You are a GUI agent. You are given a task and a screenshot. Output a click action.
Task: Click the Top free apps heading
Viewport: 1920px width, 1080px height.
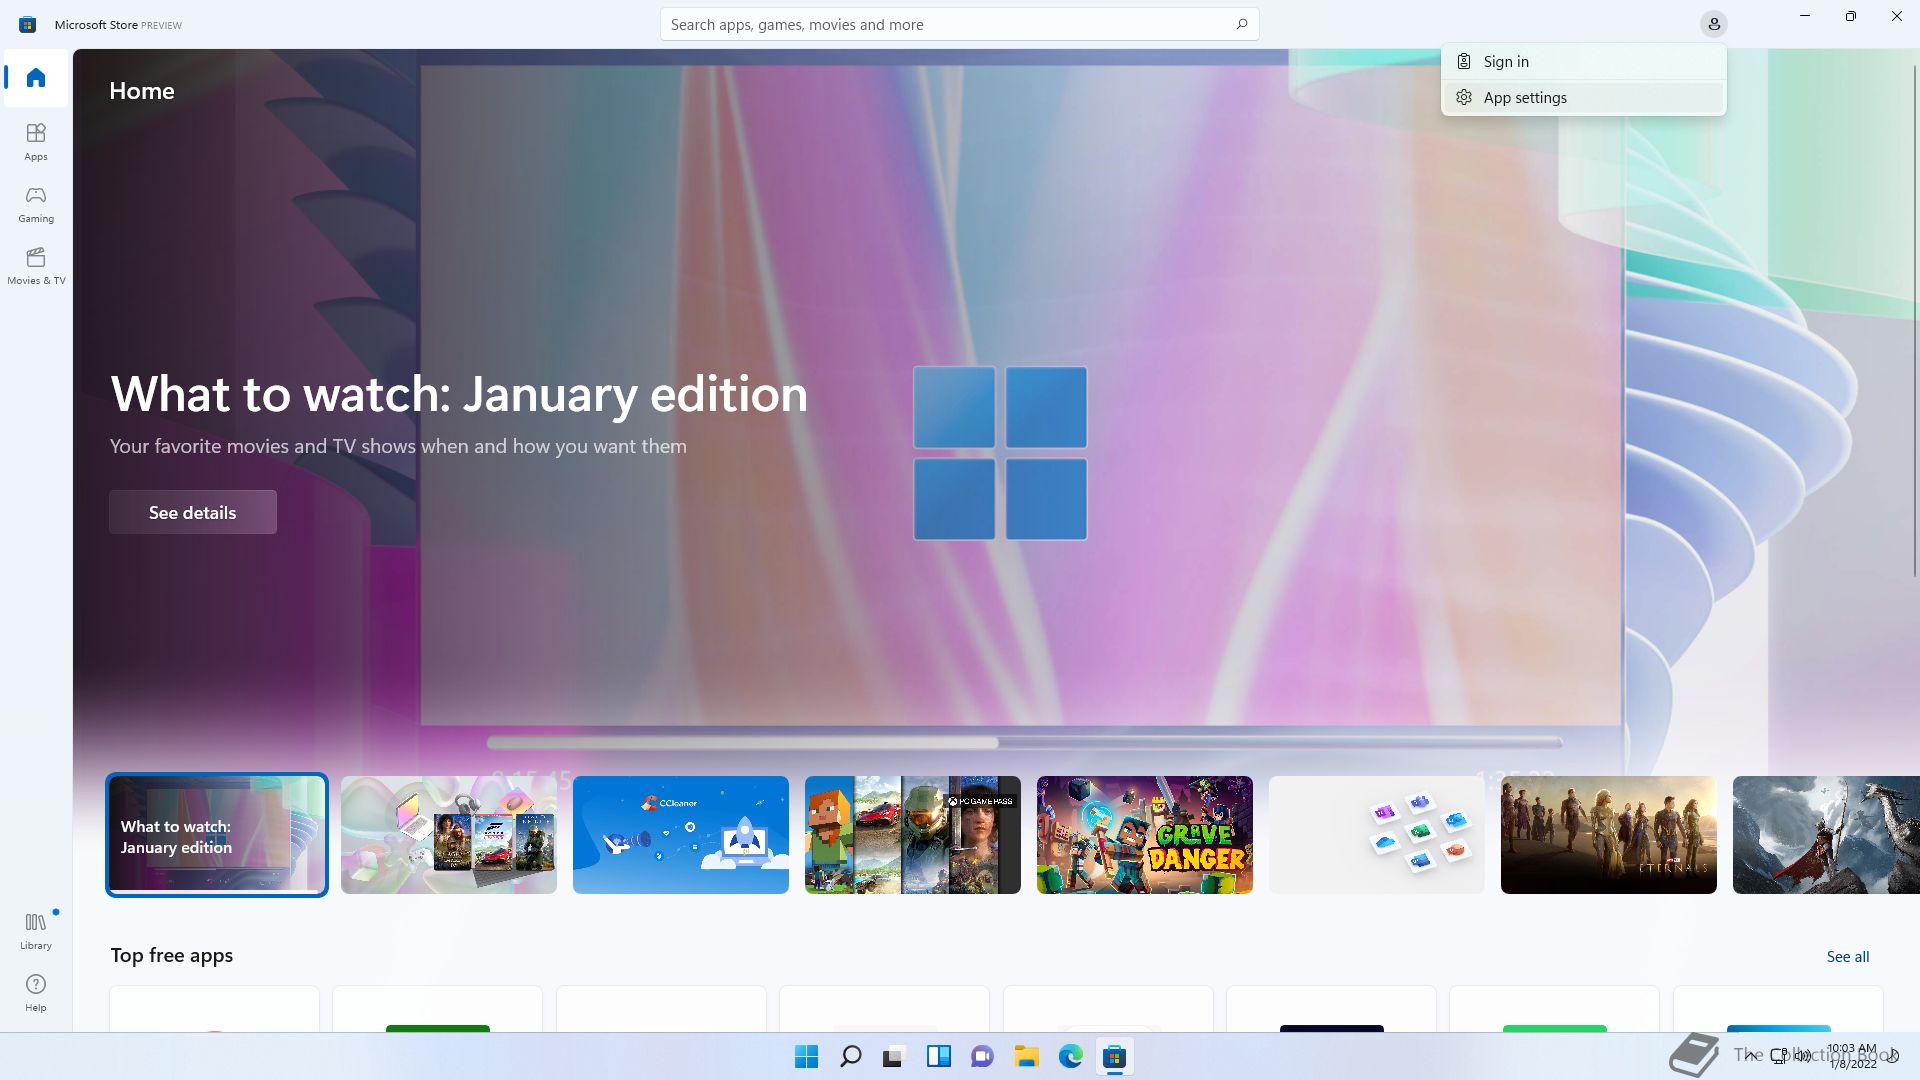(x=172, y=955)
